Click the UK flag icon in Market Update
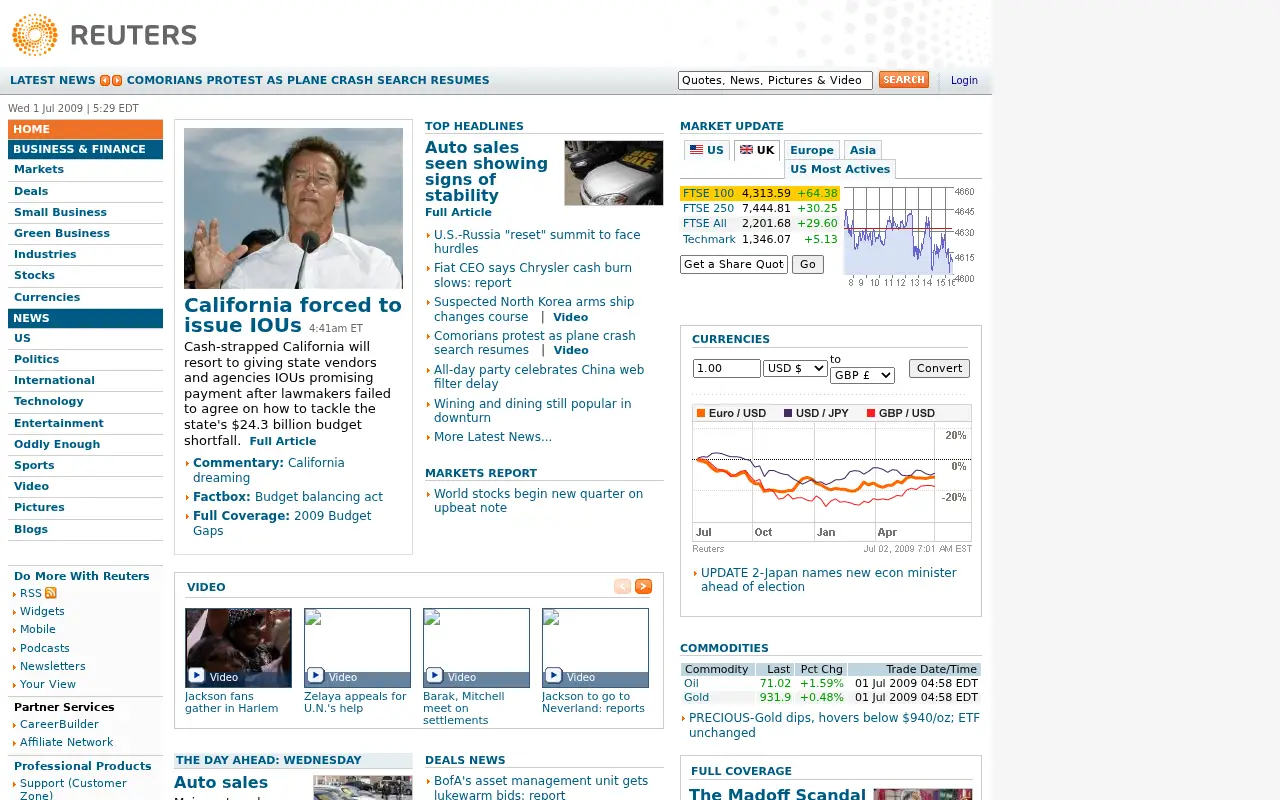The width and height of the screenshot is (1280, 800). (746, 150)
